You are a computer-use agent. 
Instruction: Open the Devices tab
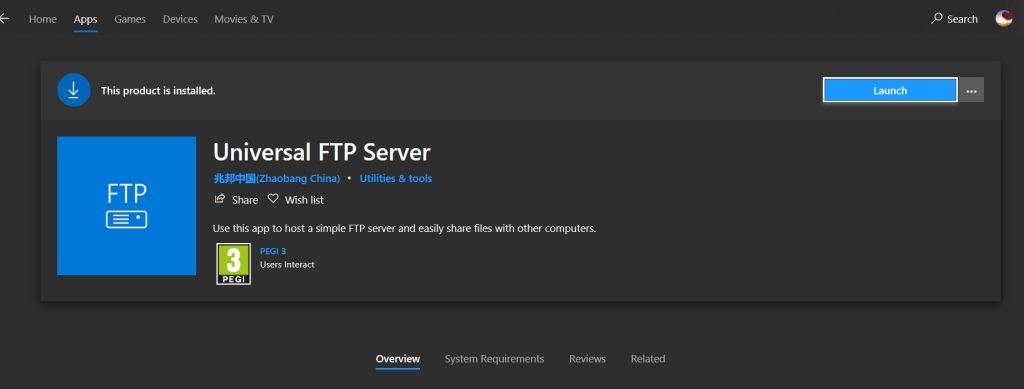coord(180,19)
